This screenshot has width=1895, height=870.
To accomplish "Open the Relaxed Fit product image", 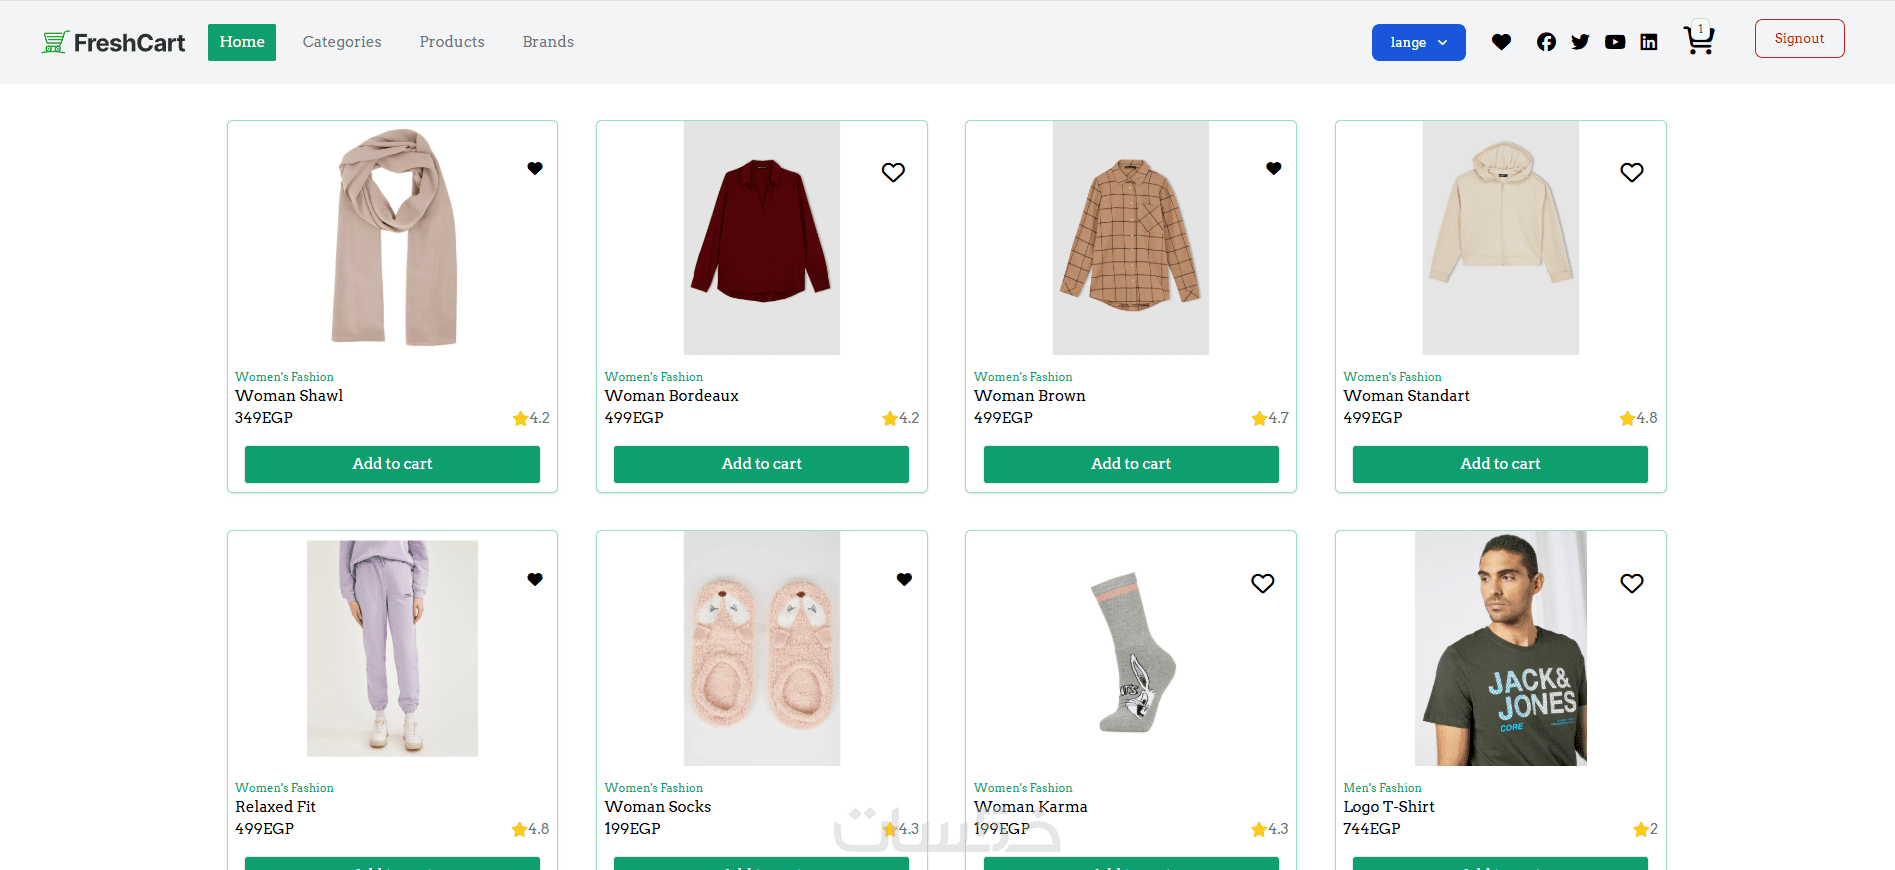I will [x=392, y=648].
